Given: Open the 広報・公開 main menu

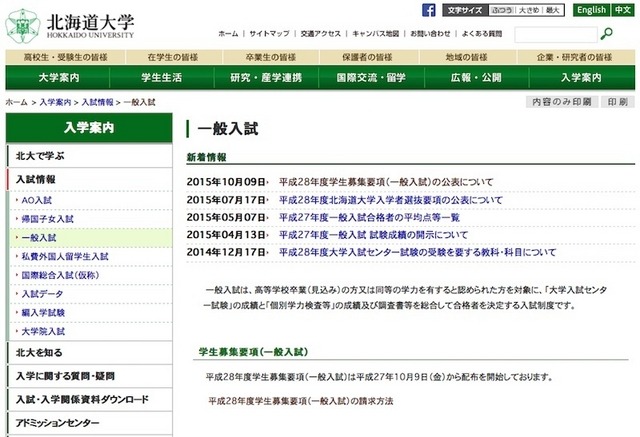Looking at the screenshot, I should [476, 77].
